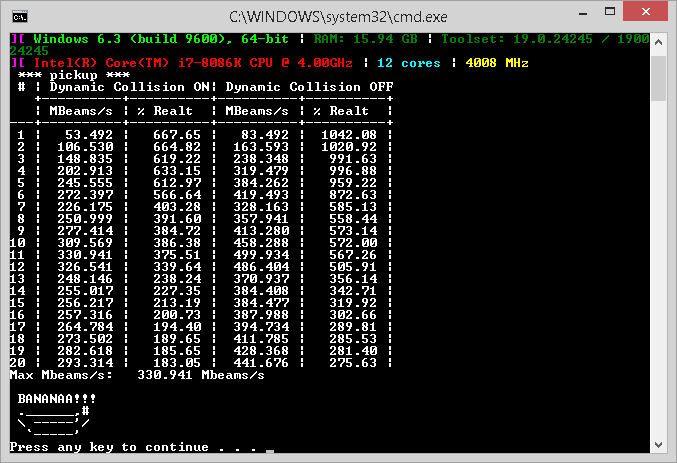Click the value 499.934 in row 11

261,255
